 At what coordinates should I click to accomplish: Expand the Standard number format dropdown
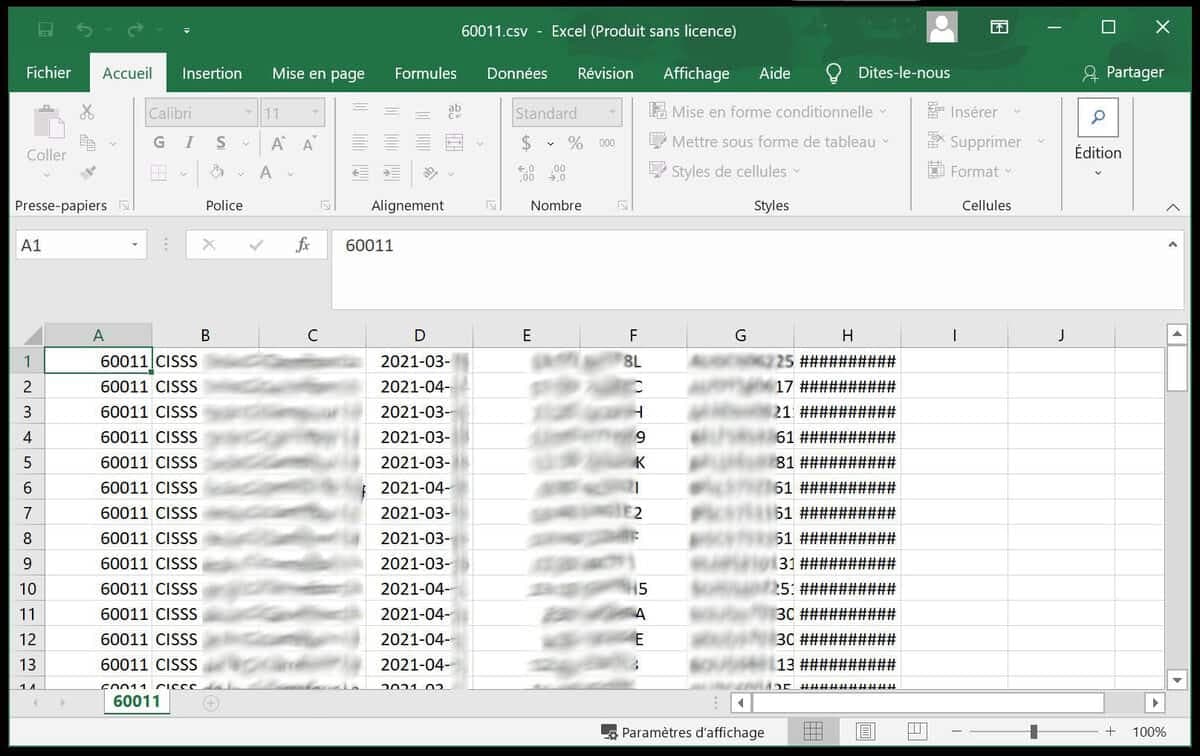point(612,113)
